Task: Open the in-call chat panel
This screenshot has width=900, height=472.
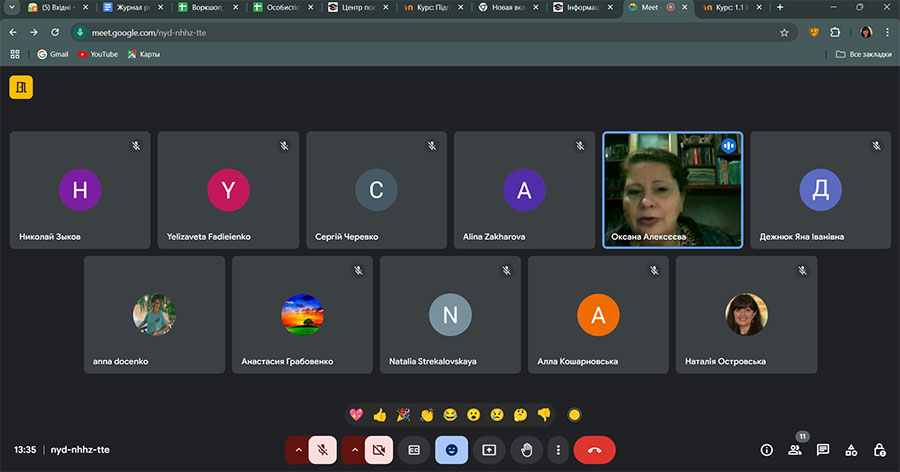Action: point(823,450)
